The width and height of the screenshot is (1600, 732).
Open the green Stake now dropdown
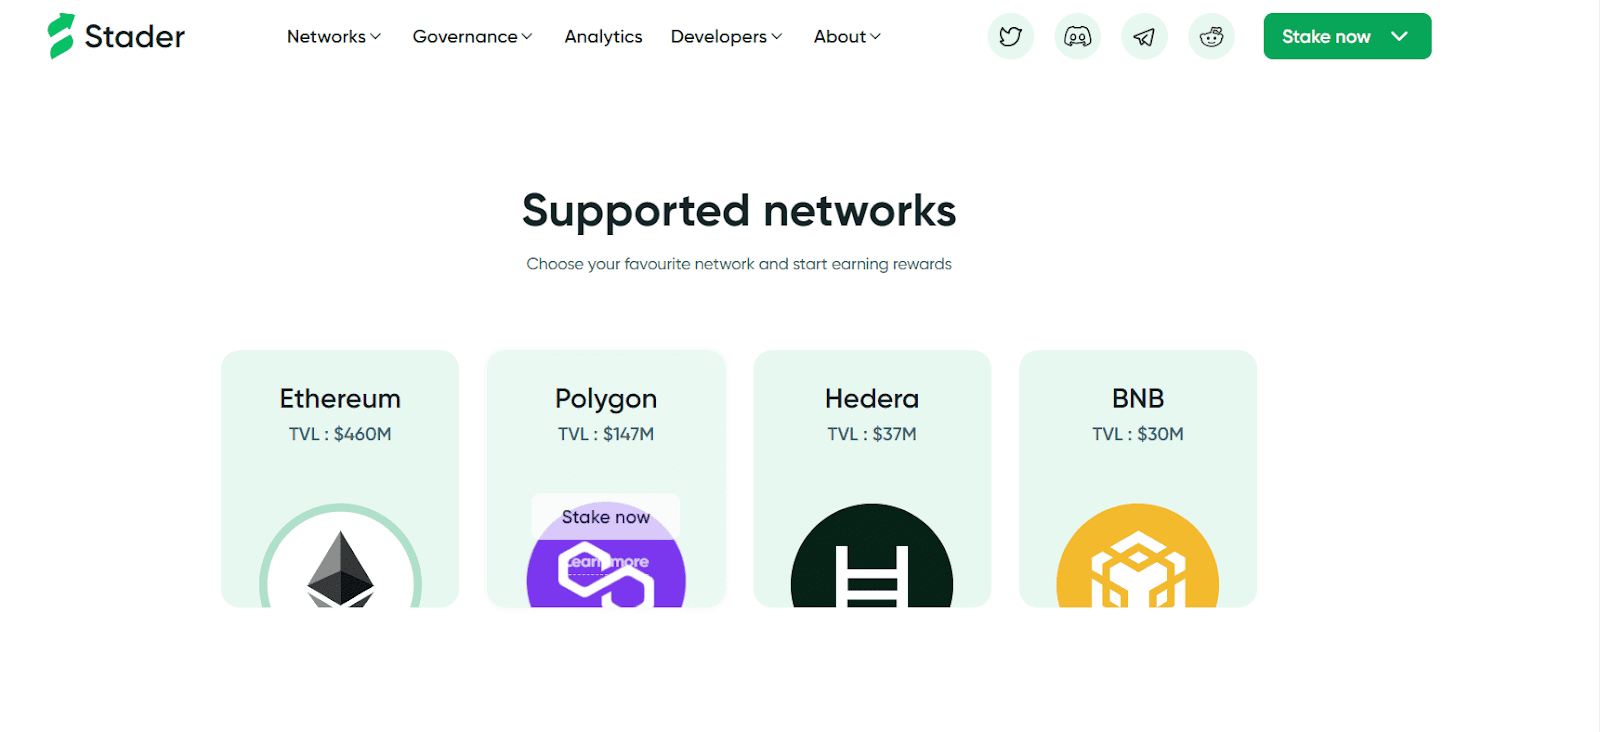(x=1347, y=36)
